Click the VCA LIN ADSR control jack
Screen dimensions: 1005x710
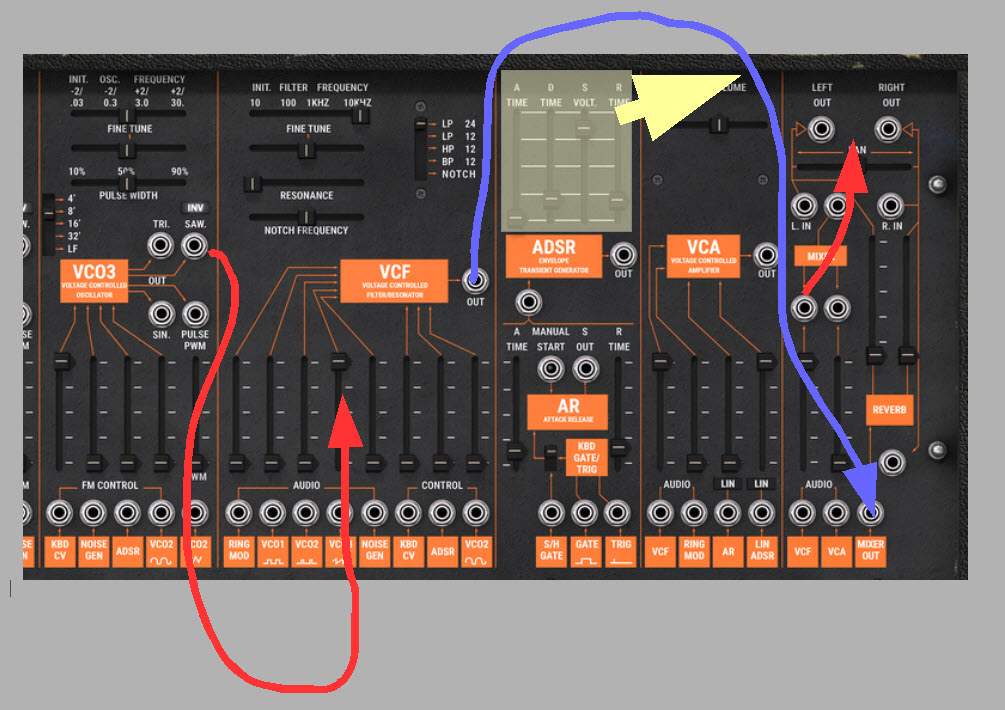[762, 513]
